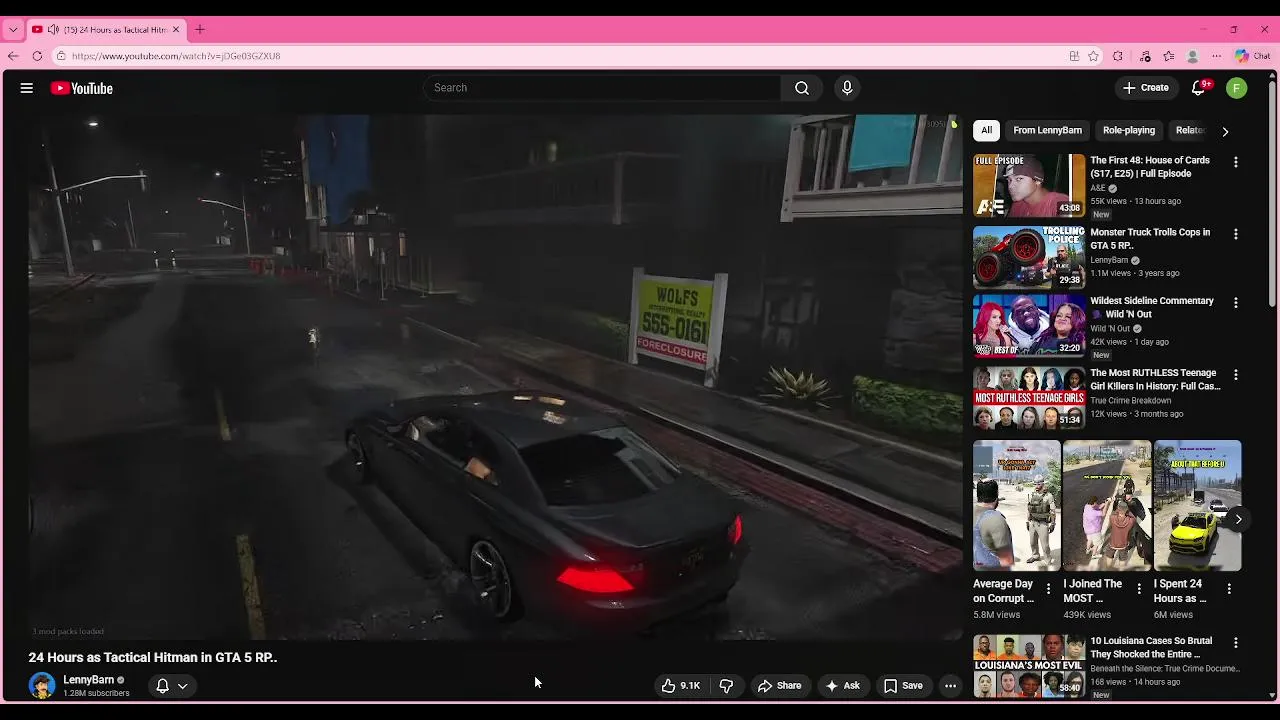The width and height of the screenshot is (1280, 720).
Task: Open Average Day on Corrupt short thumbnail
Action: coord(1017,505)
